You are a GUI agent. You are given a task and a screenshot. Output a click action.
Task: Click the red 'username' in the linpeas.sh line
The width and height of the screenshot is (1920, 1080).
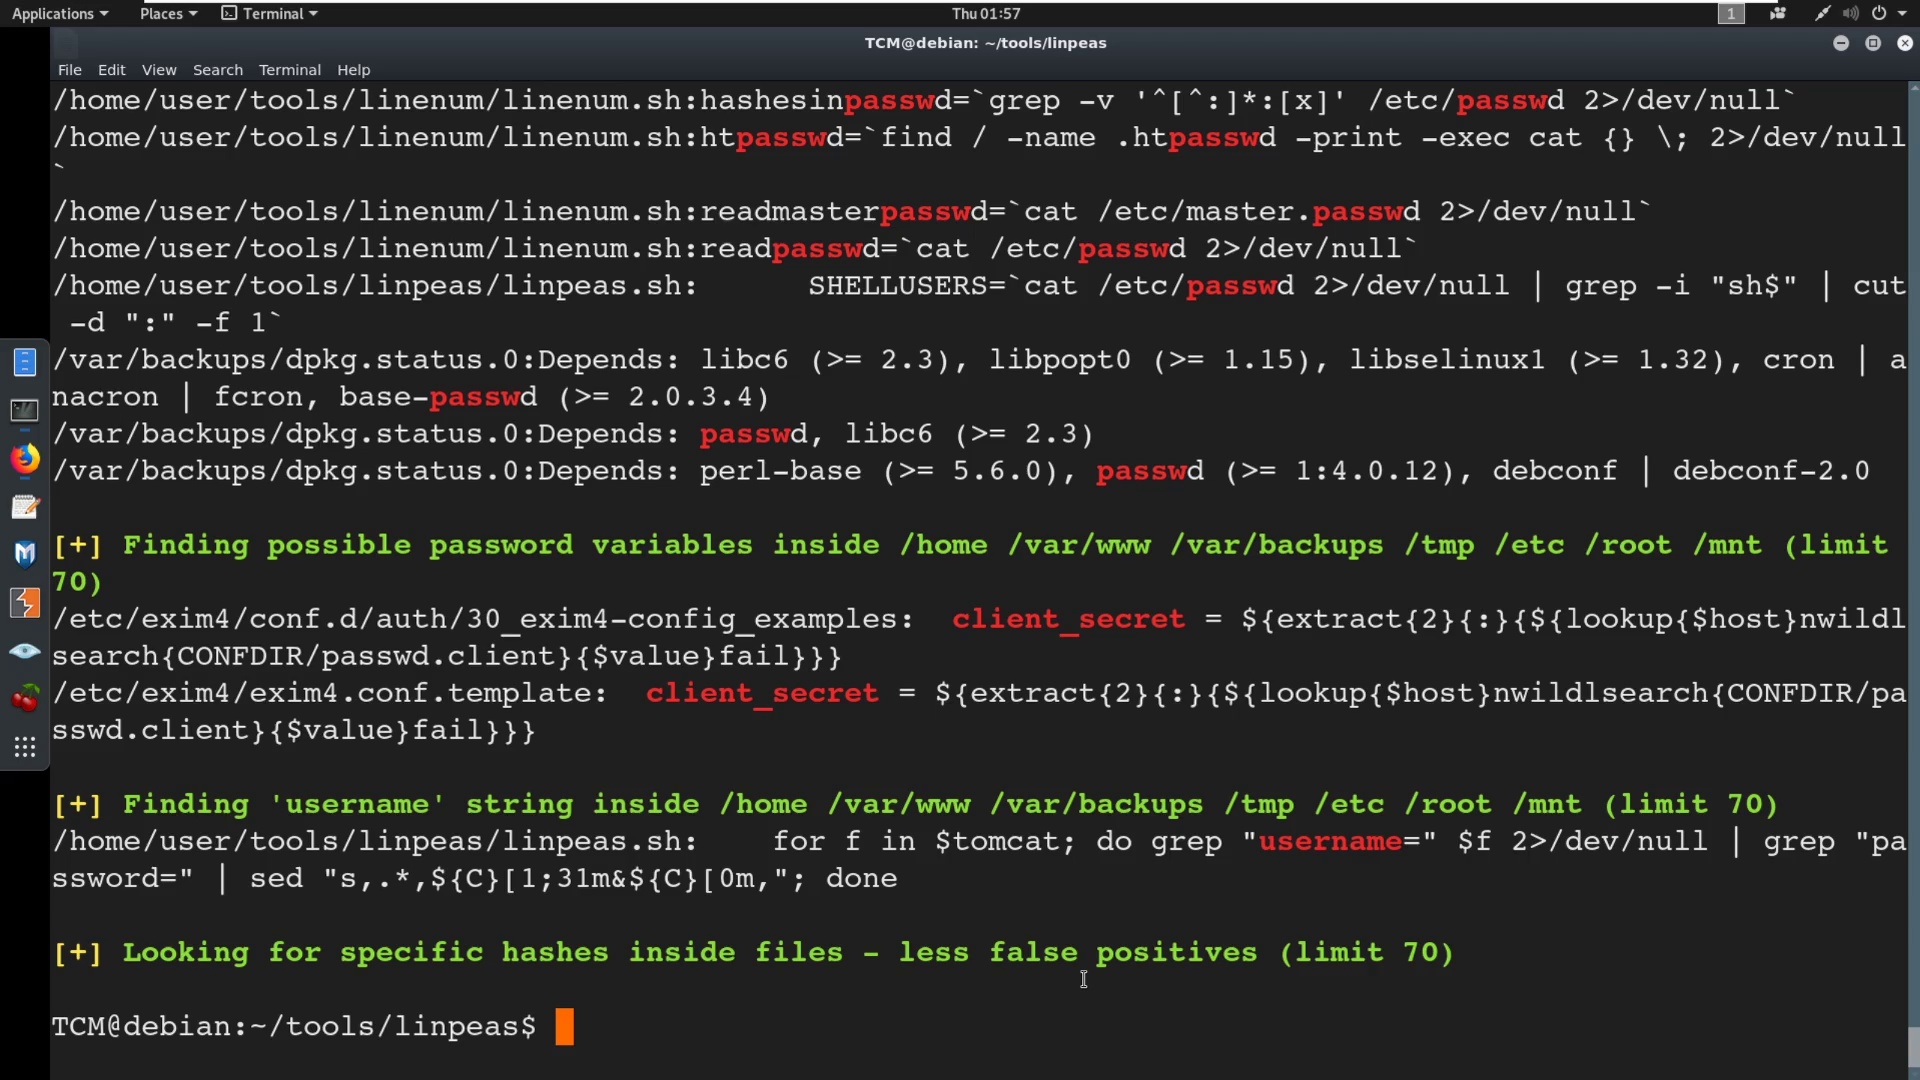pyautogui.click(x=1330, y=841)
